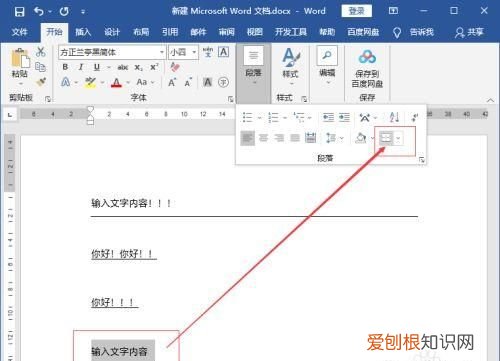Open the 文件 File menu
The height and width of the screenshot is (361, 500).
[x=19, y=32]
